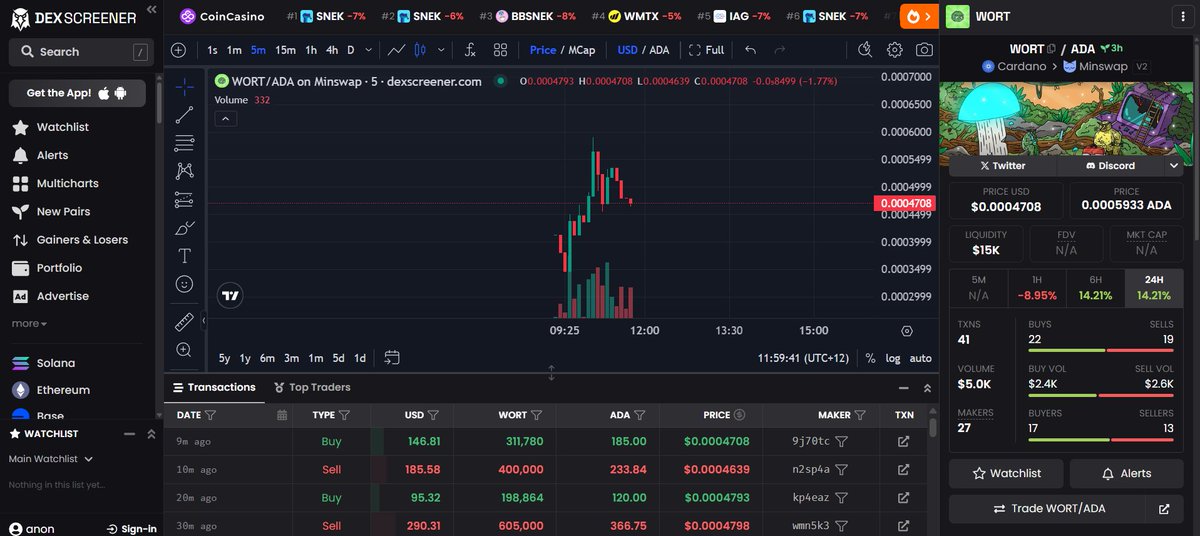Select the ruler measure tool

click(x=184, y=321)
